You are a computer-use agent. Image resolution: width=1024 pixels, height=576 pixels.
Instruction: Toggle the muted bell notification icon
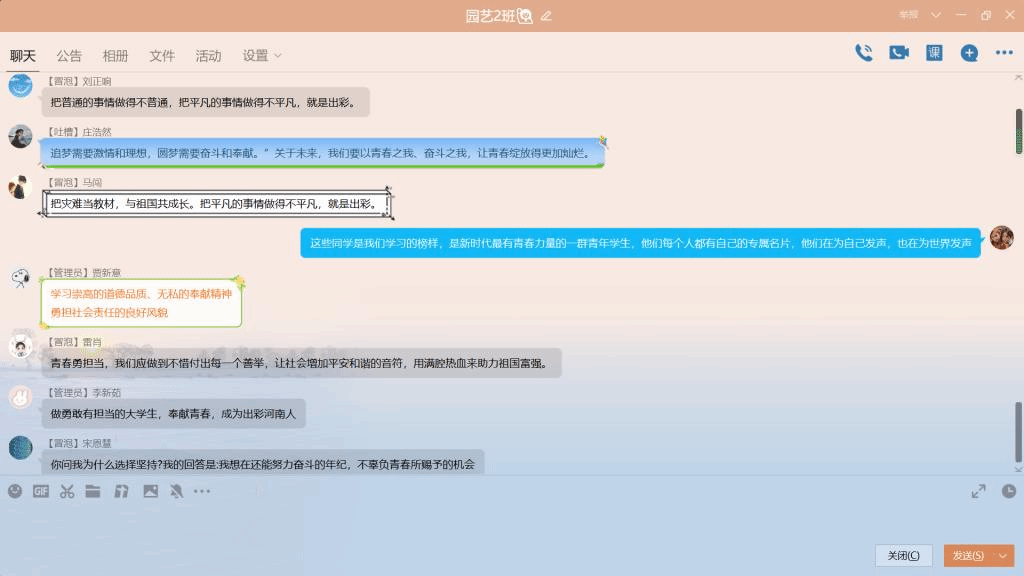coord(176,491)
